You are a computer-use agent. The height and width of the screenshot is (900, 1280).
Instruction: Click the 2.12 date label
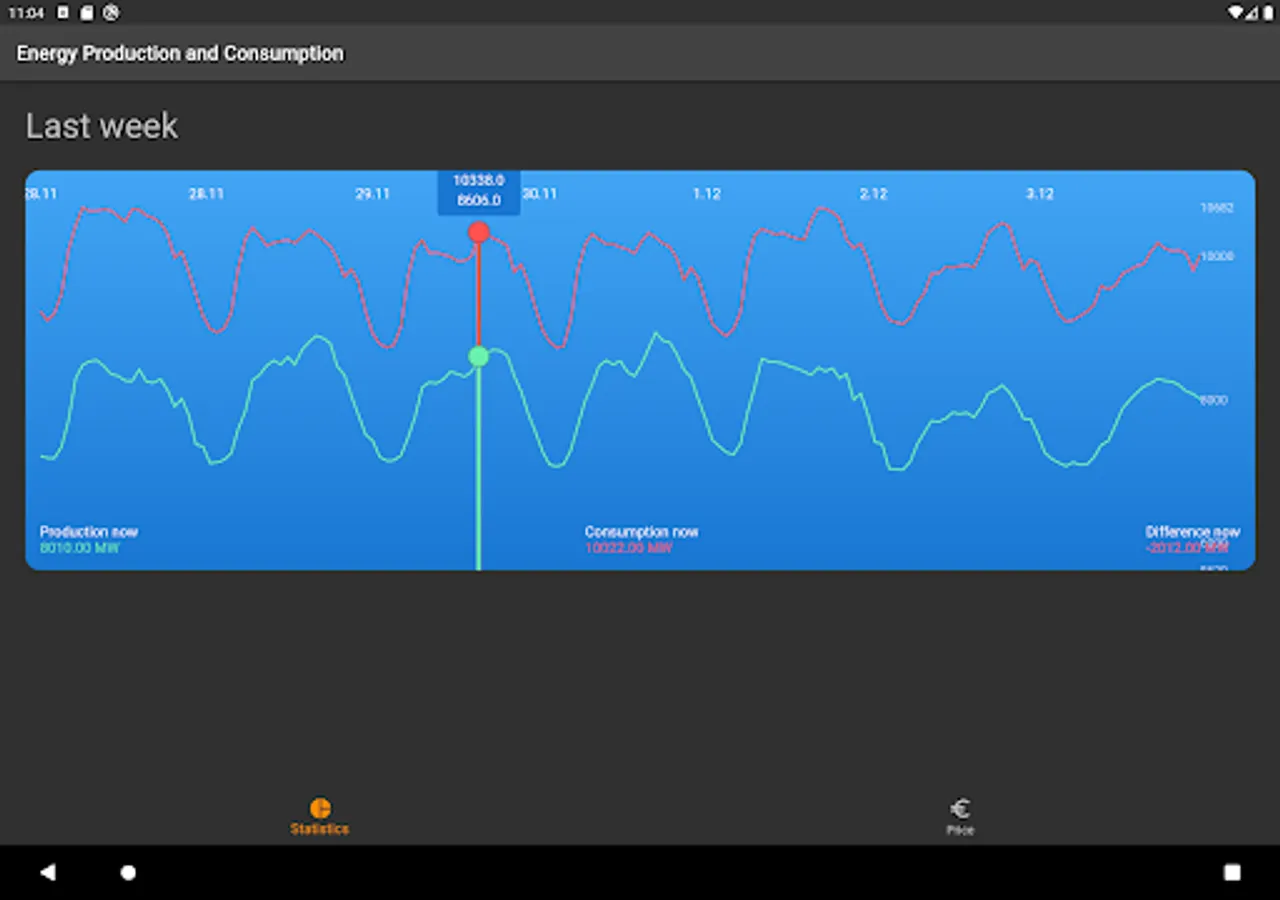874,194
